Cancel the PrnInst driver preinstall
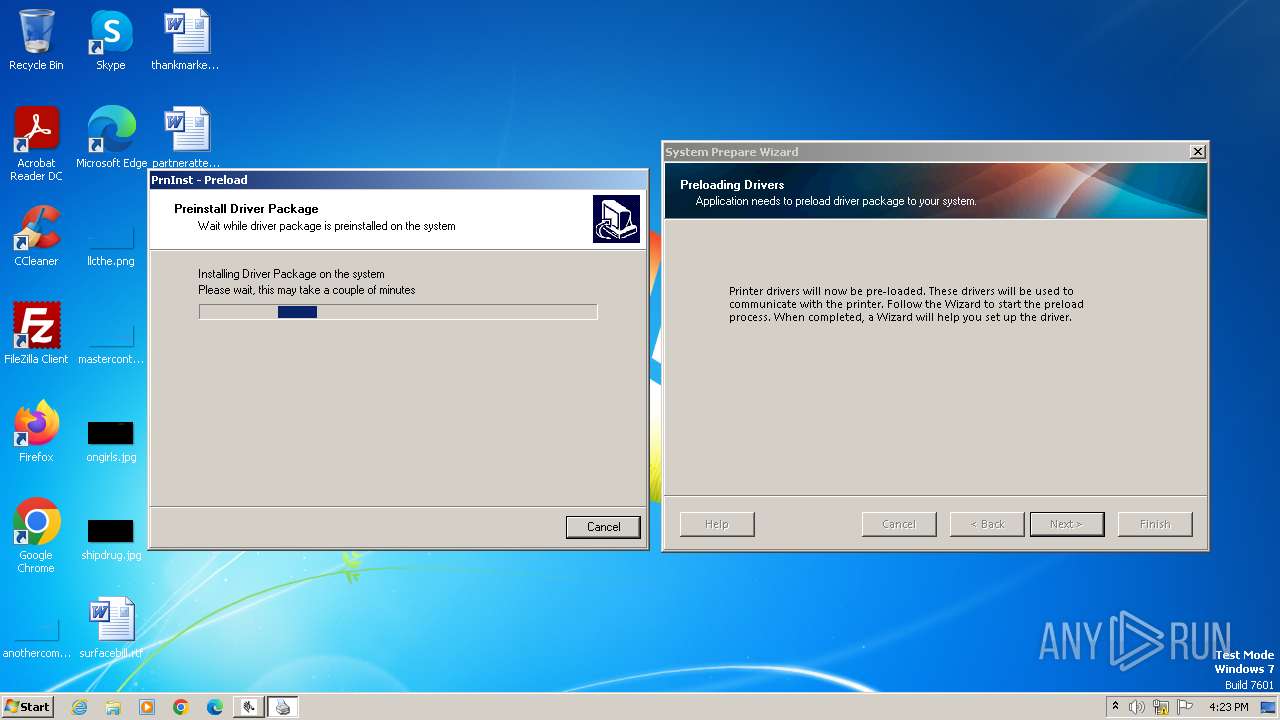Image resolution: width=1280 pixels, height=720 pixels. (603, 527)
